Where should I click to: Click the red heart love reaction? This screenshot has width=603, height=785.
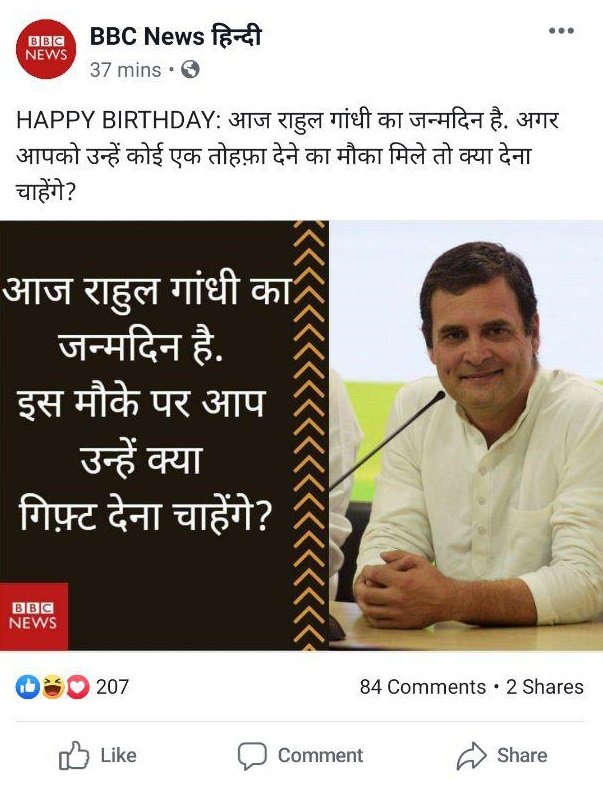(x=78, y=687)
